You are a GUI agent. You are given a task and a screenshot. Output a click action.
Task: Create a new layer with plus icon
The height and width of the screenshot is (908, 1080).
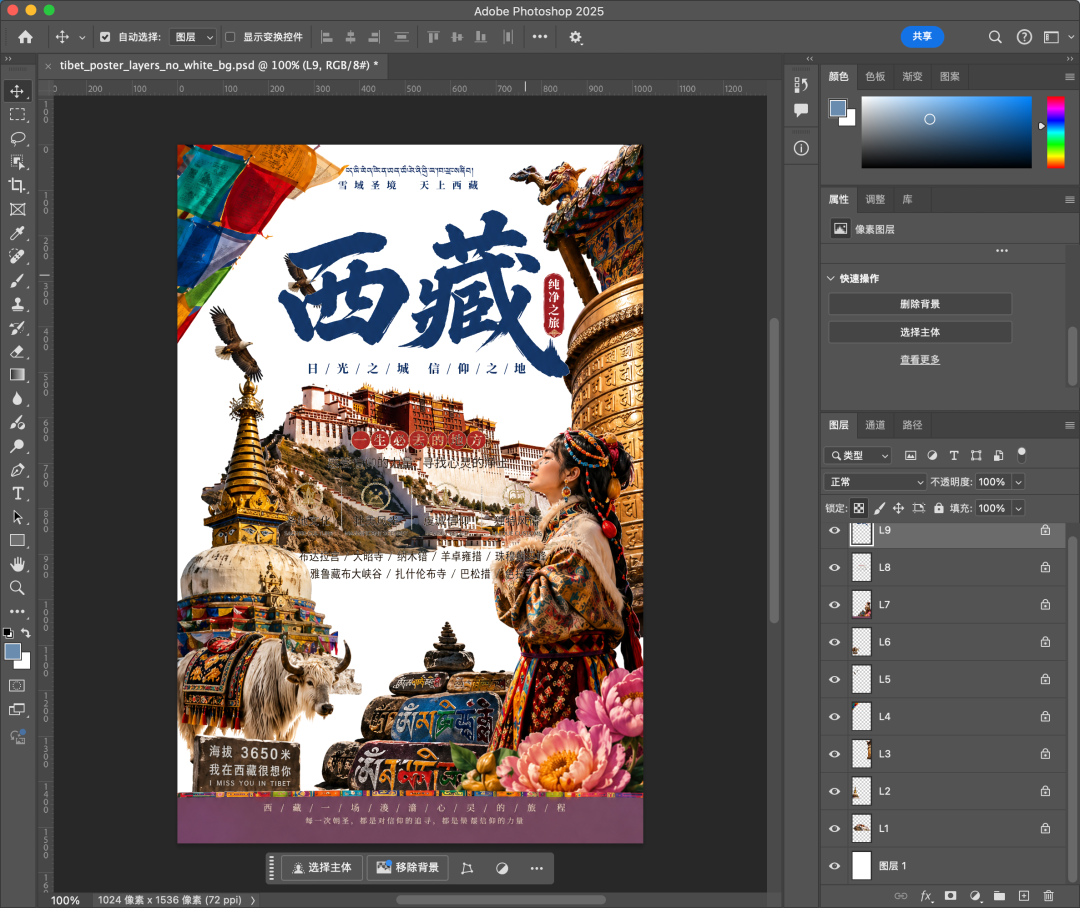[x=1023, y=896]
